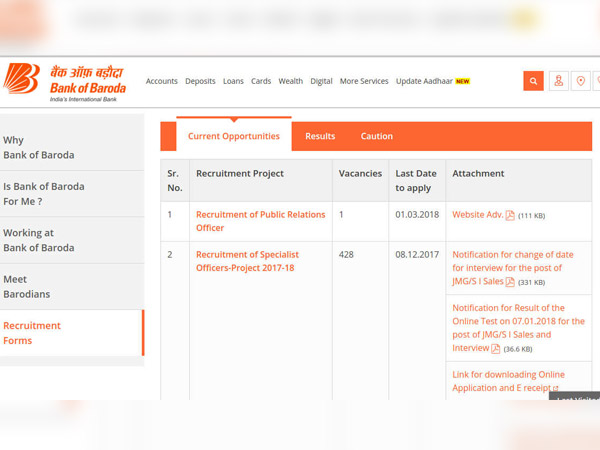Click the (111 KB) file size text
The height and width of the screenshot is (450, 600).
point(531,216)
